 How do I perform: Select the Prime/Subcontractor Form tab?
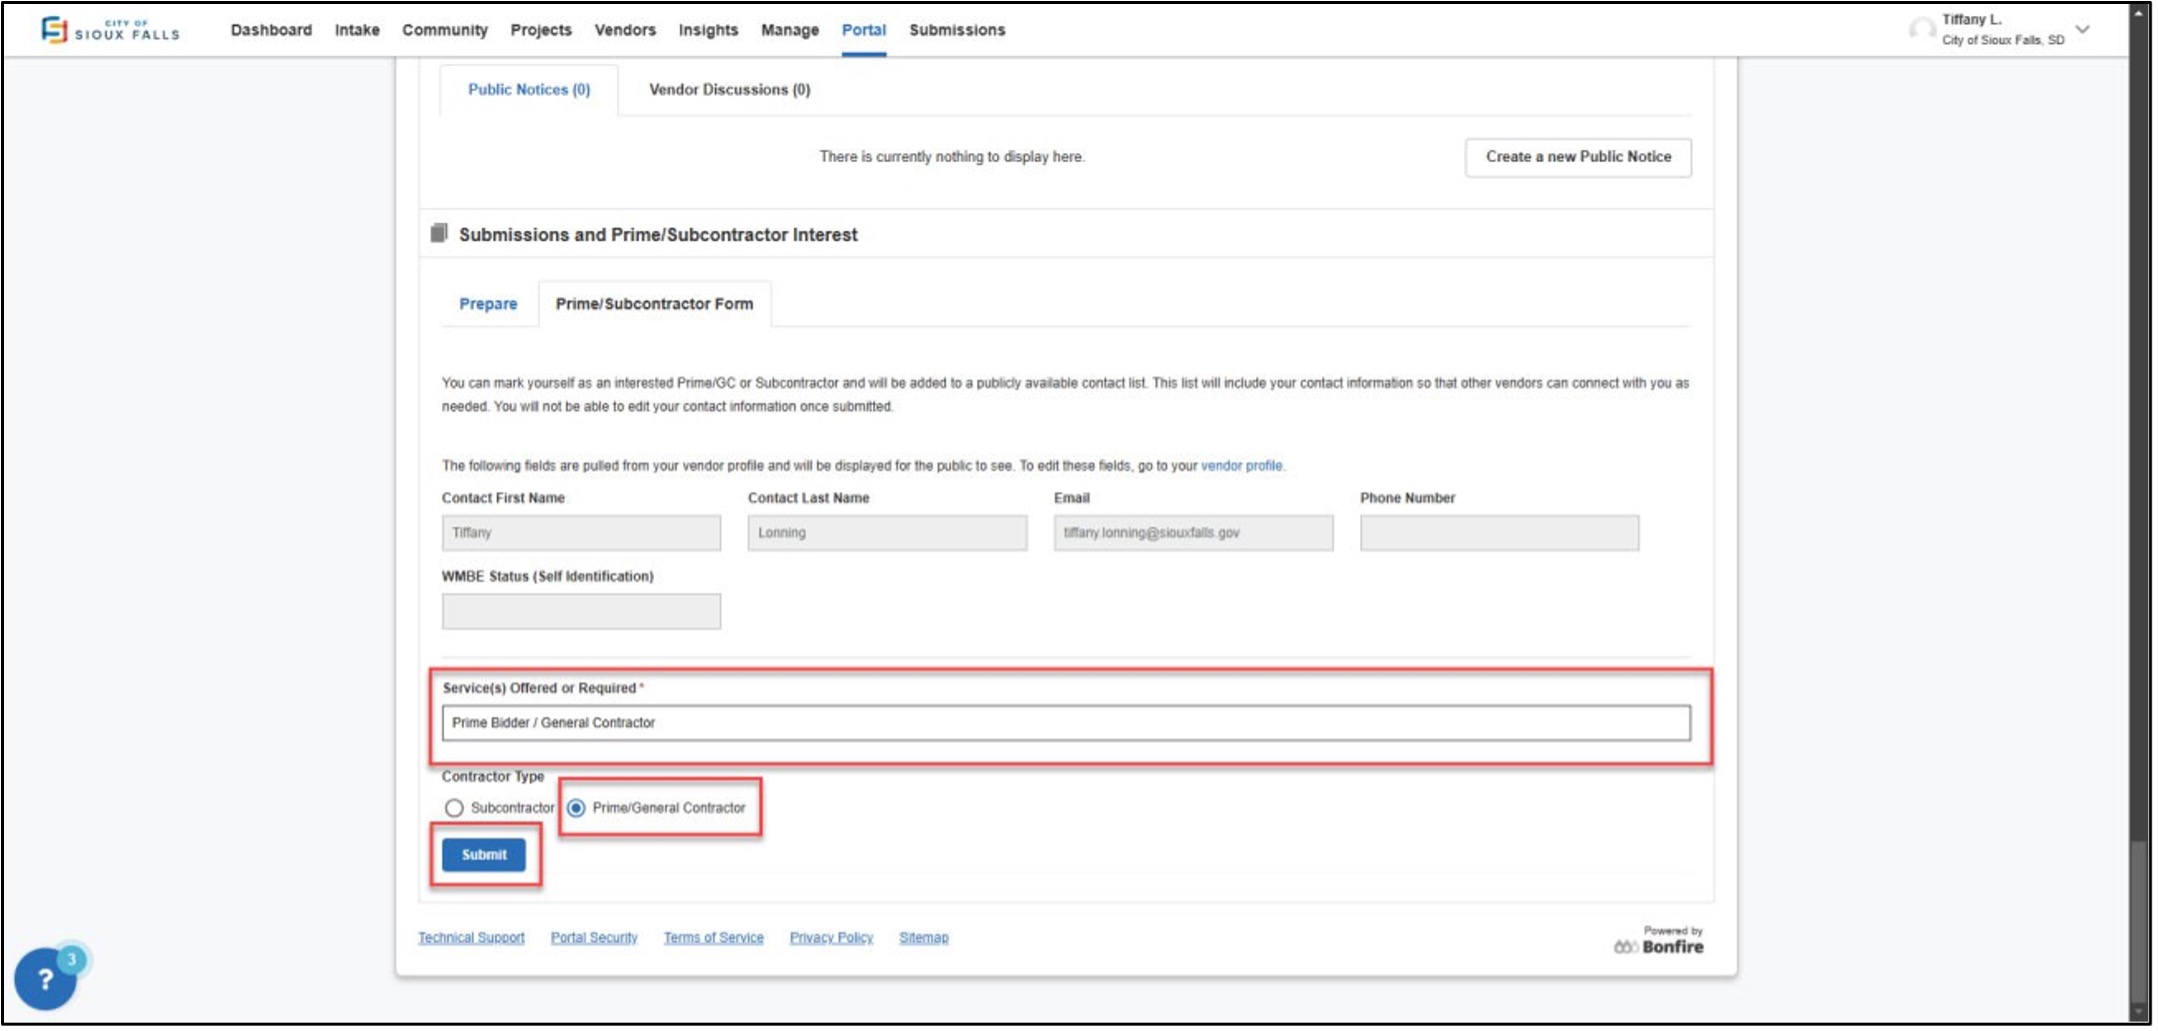655,304
